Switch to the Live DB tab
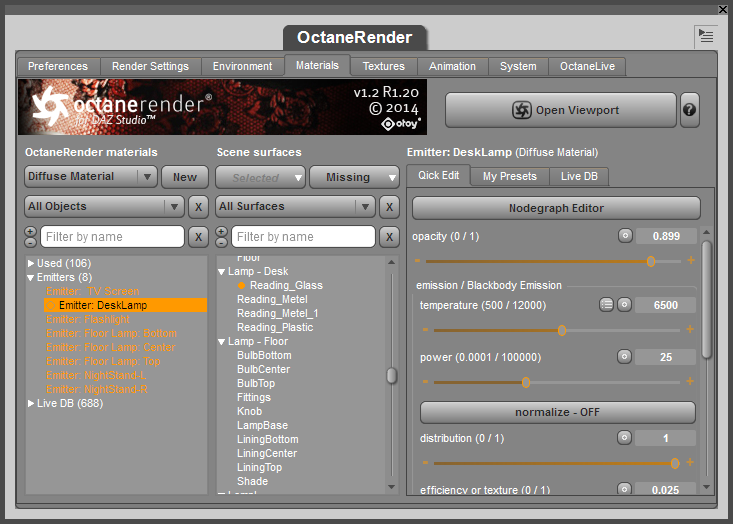733x524 pixels. (x=579, y=177)
